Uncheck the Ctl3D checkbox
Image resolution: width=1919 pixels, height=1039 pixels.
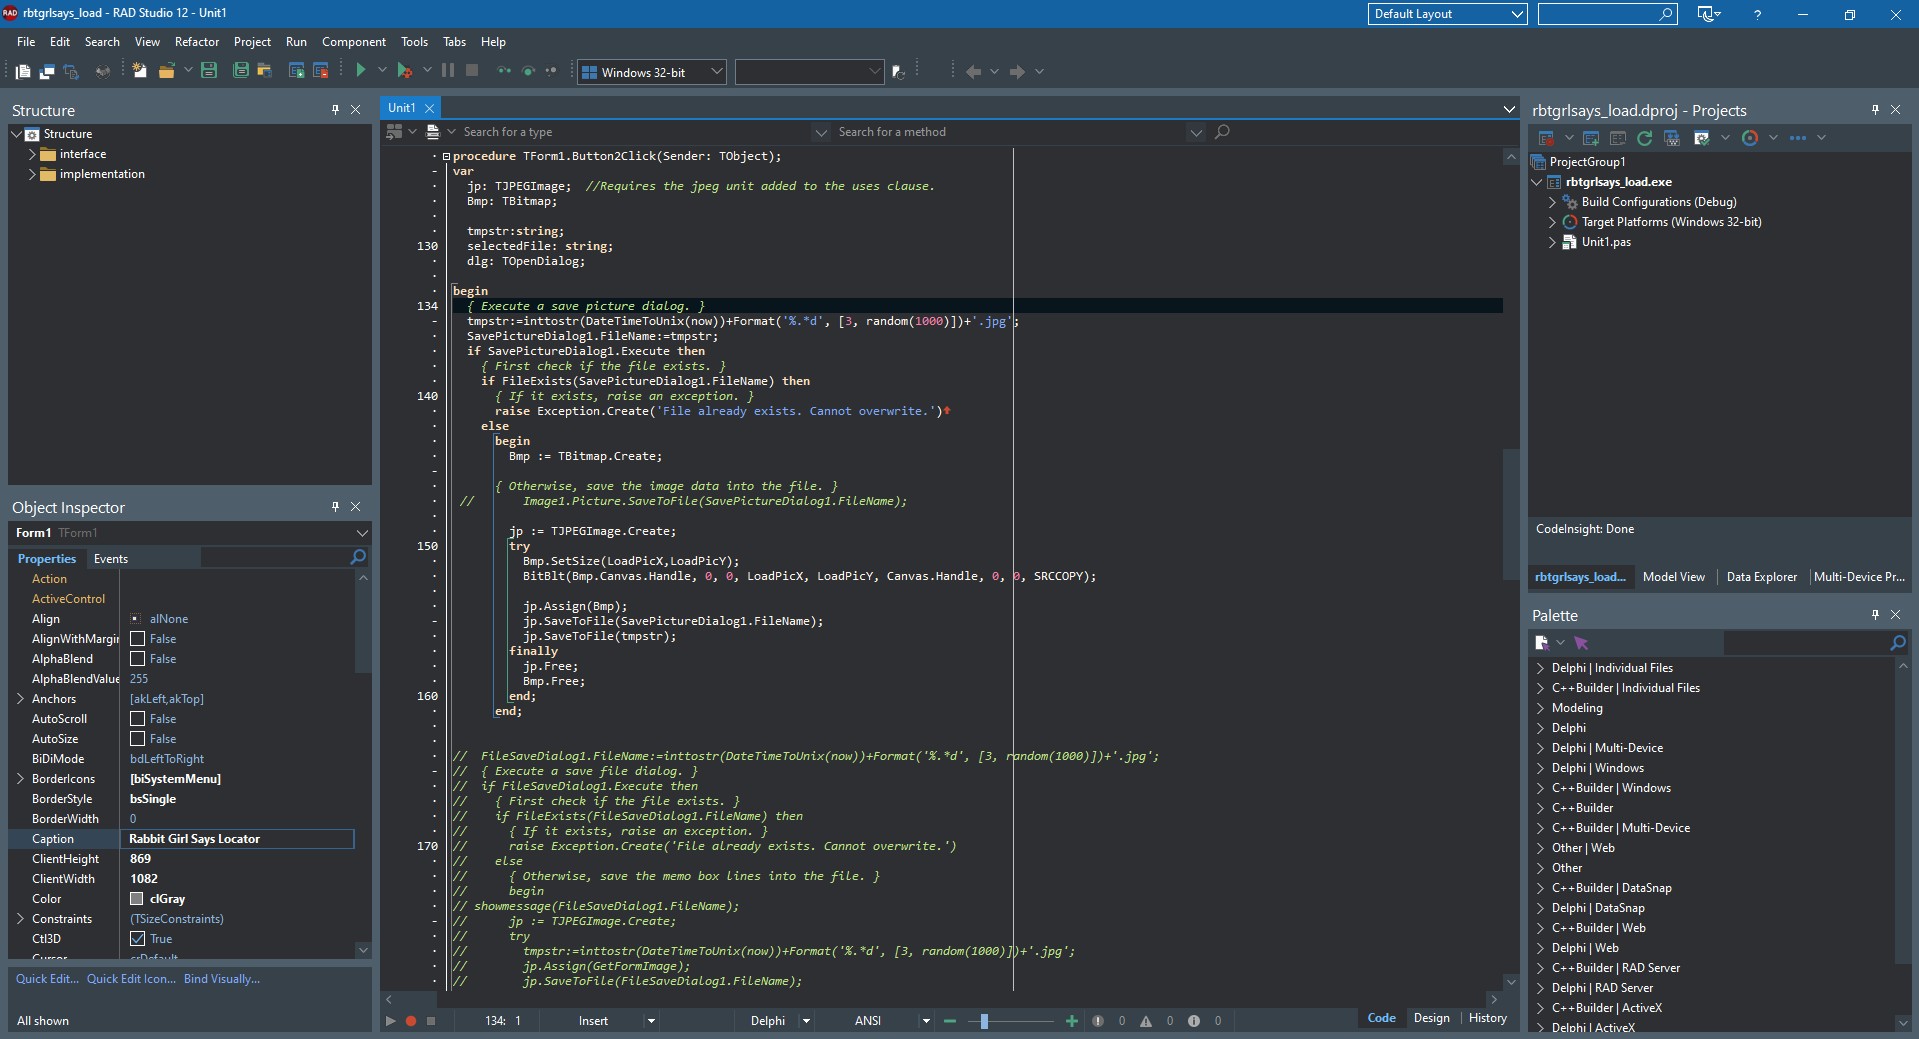pos(138,939)
